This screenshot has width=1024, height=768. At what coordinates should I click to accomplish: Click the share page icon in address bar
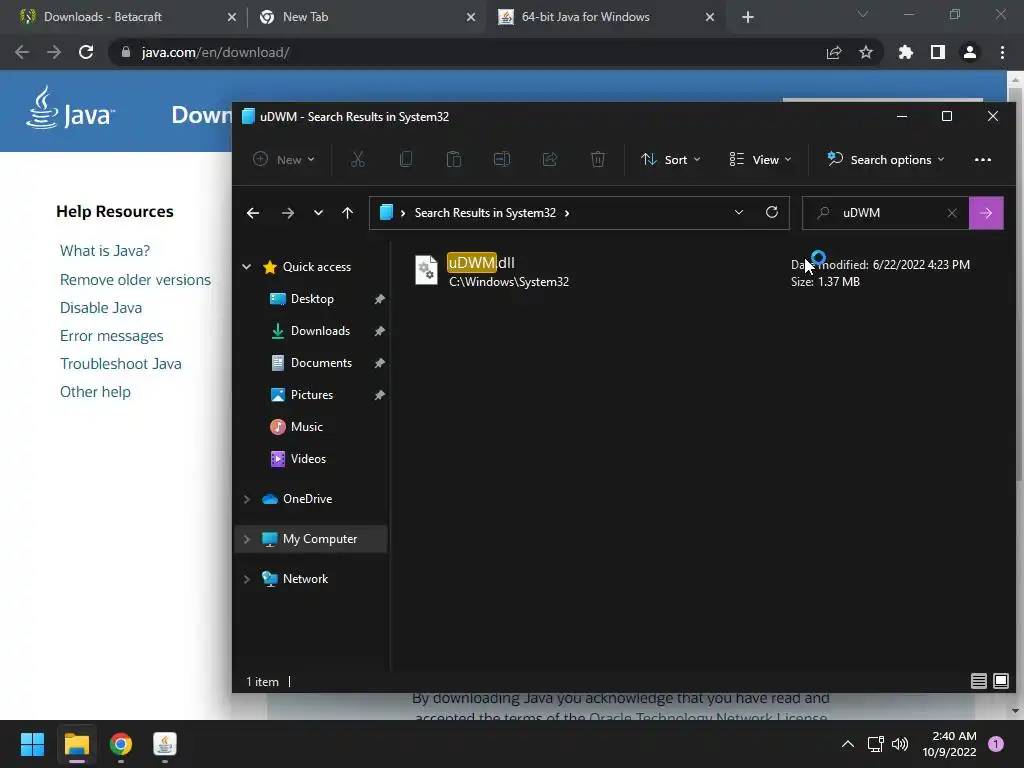point(834,52)
